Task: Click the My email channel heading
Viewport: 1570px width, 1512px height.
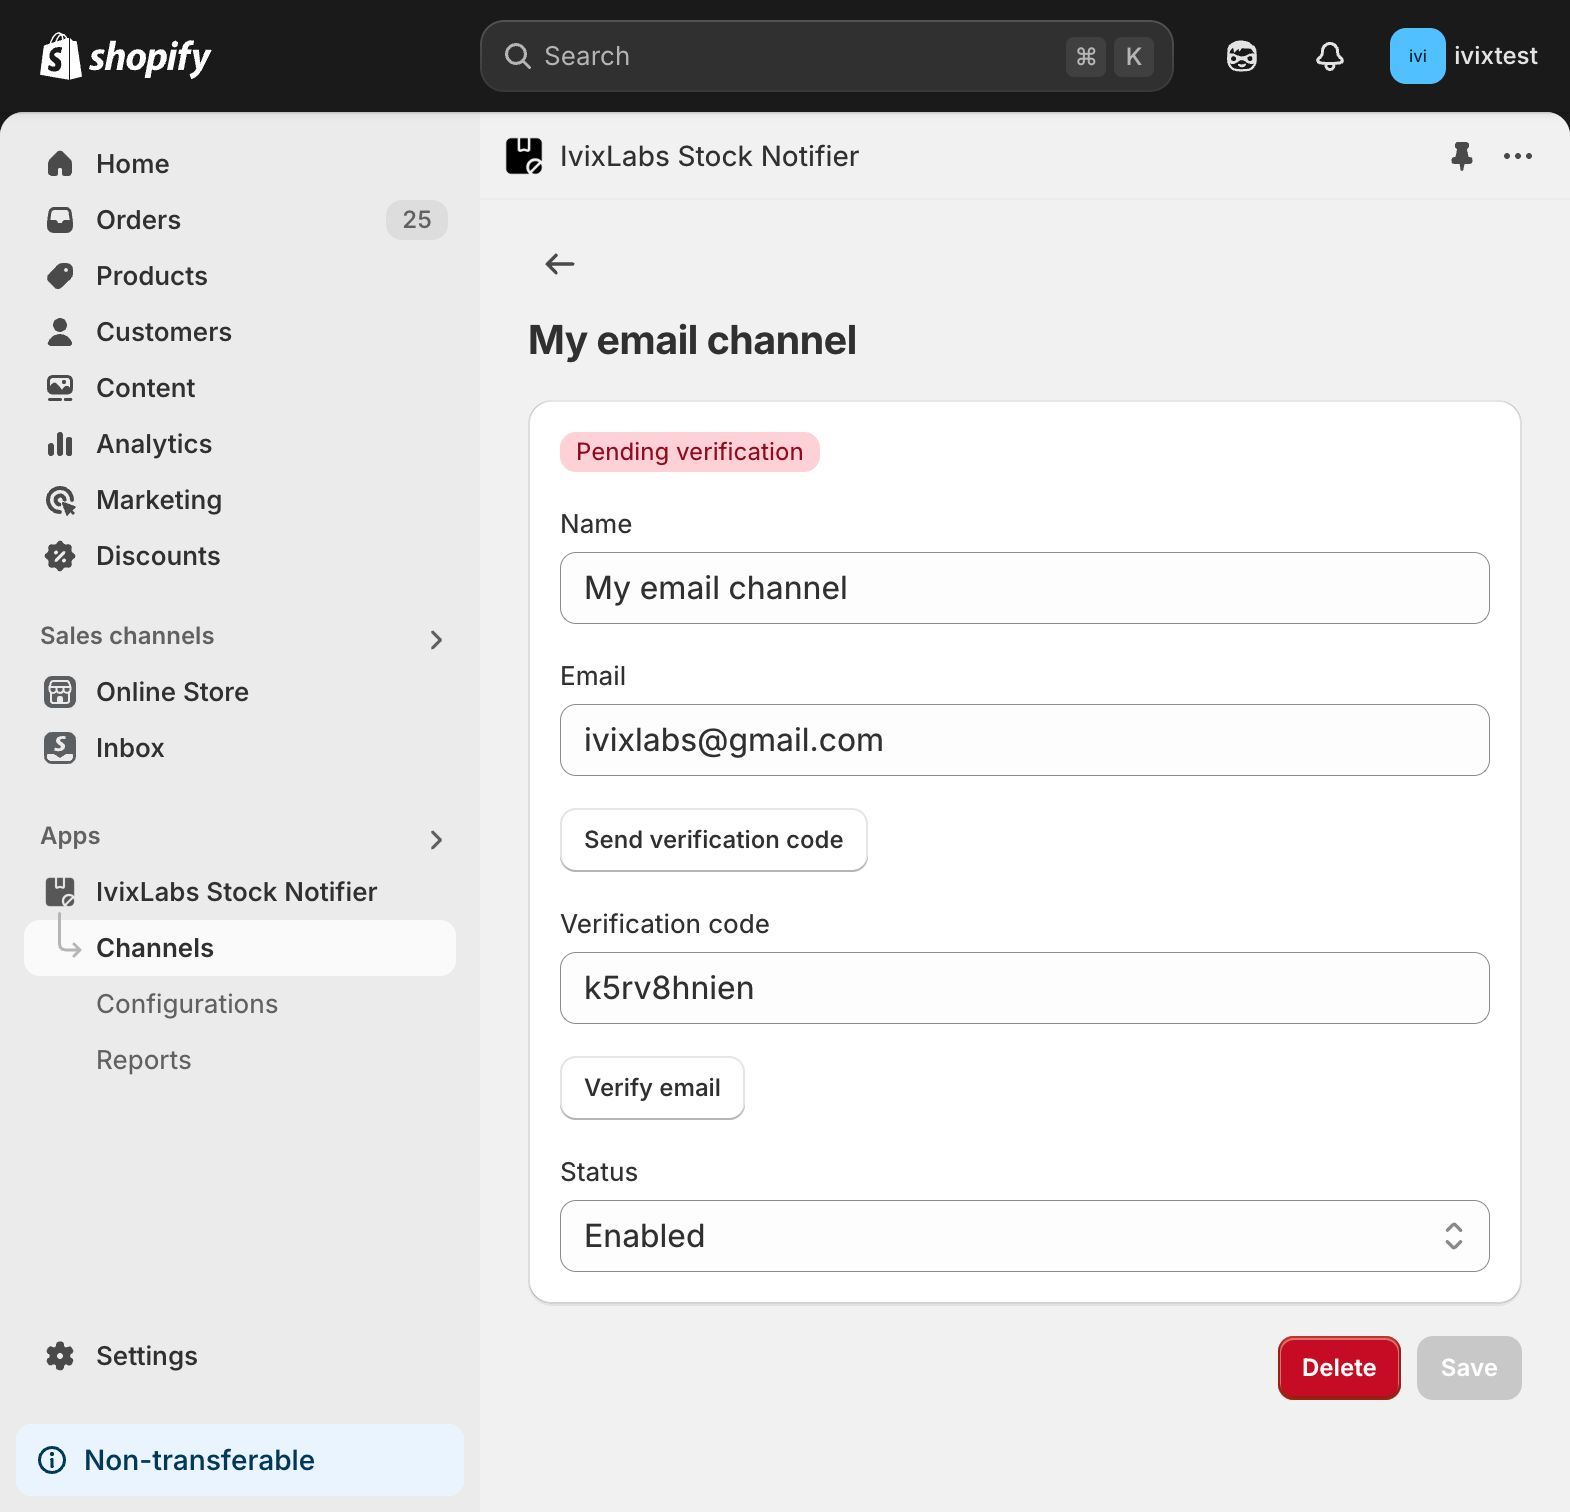Action: pyautogui.click(x=692, y=340)
